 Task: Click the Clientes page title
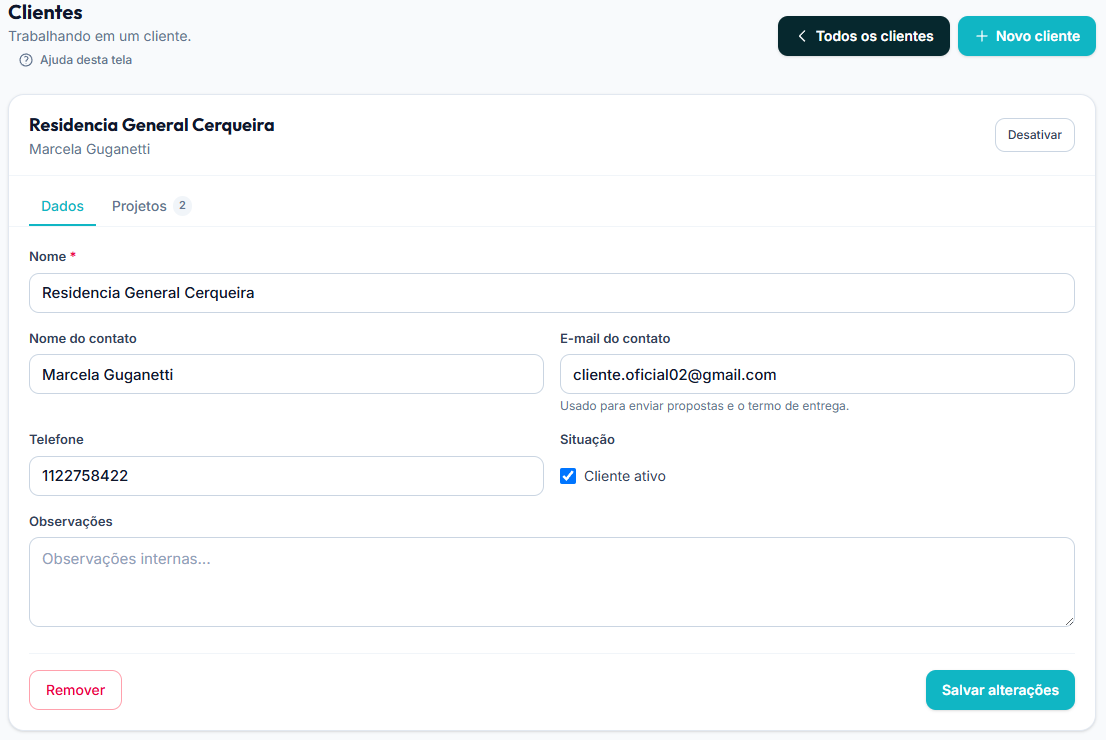[45, 12]
